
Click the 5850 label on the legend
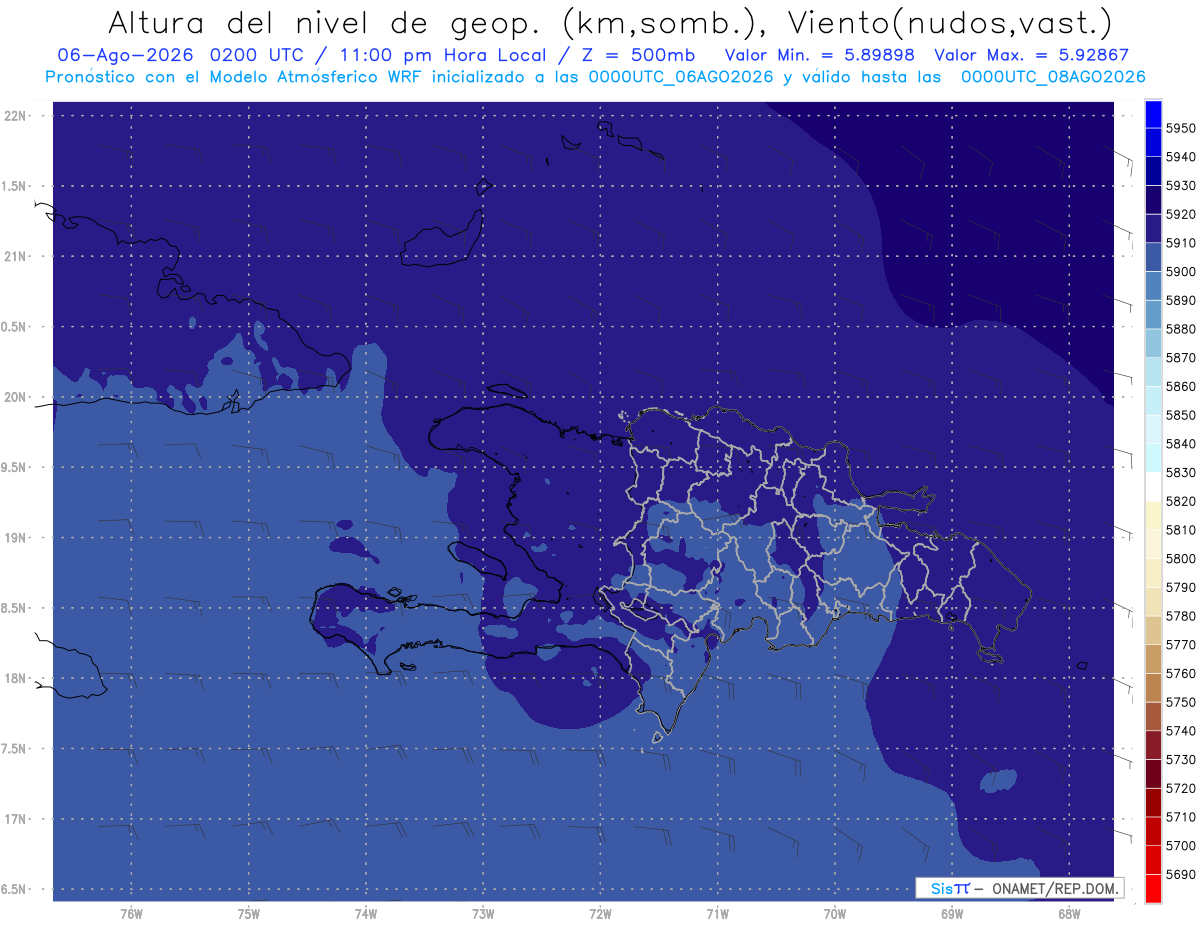tap(1180, 415)
